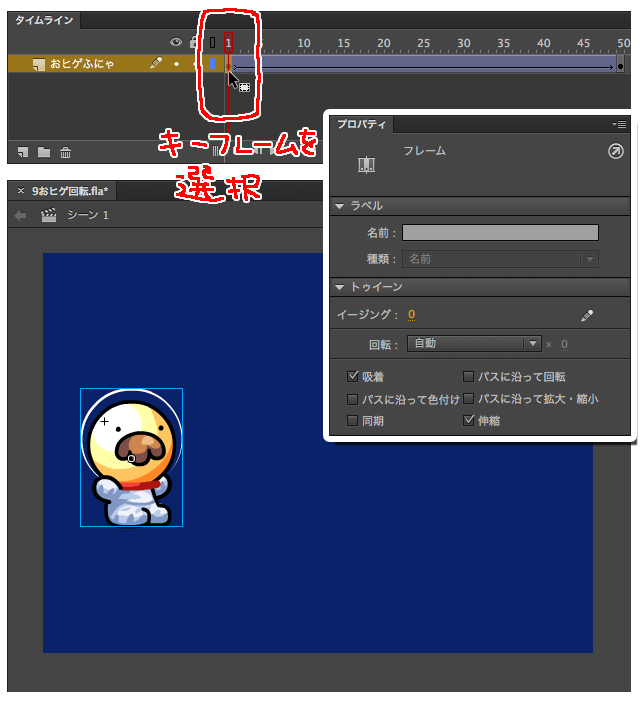
Task: Click the 名前 label input field
Action: point(500,233)
